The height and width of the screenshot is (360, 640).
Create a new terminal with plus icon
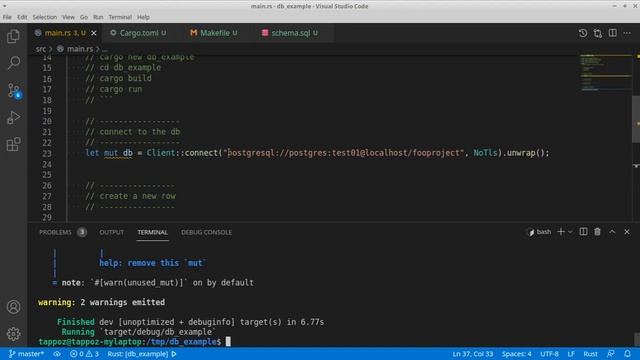pyautogui.click(x=560, y=232)
